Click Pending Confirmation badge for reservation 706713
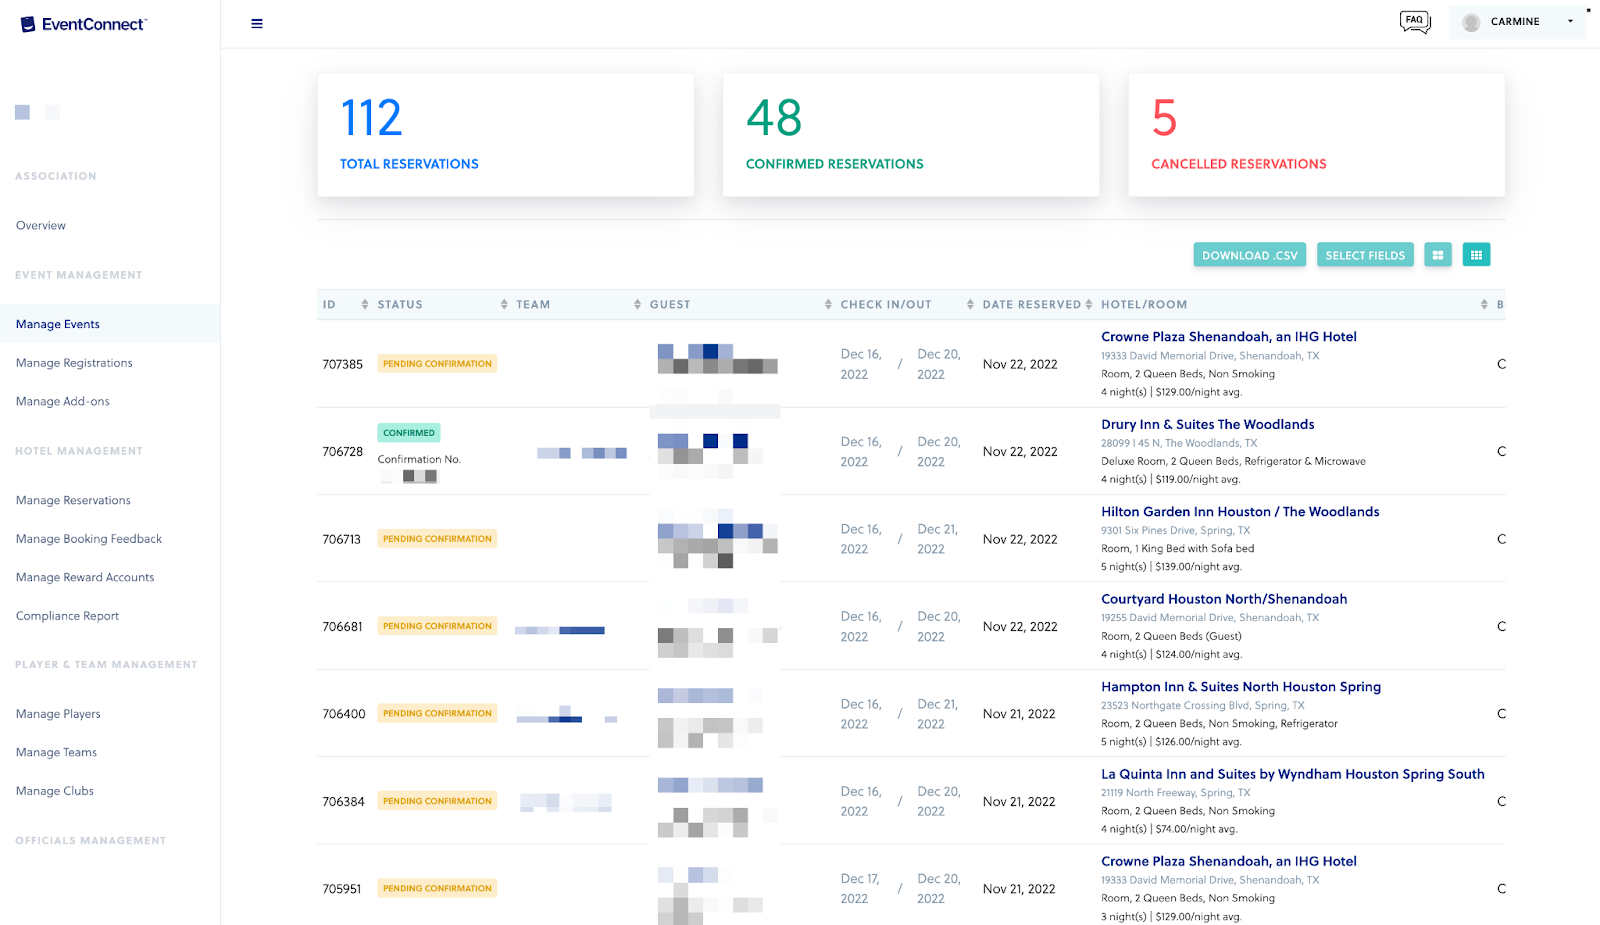 (437, 539)
